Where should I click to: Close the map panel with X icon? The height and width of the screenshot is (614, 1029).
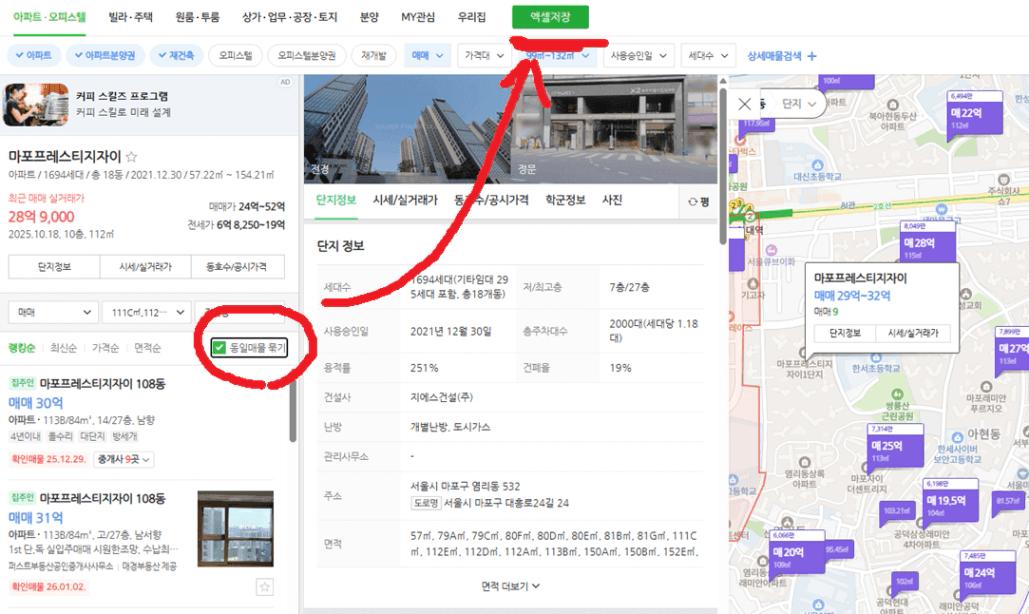744,104
